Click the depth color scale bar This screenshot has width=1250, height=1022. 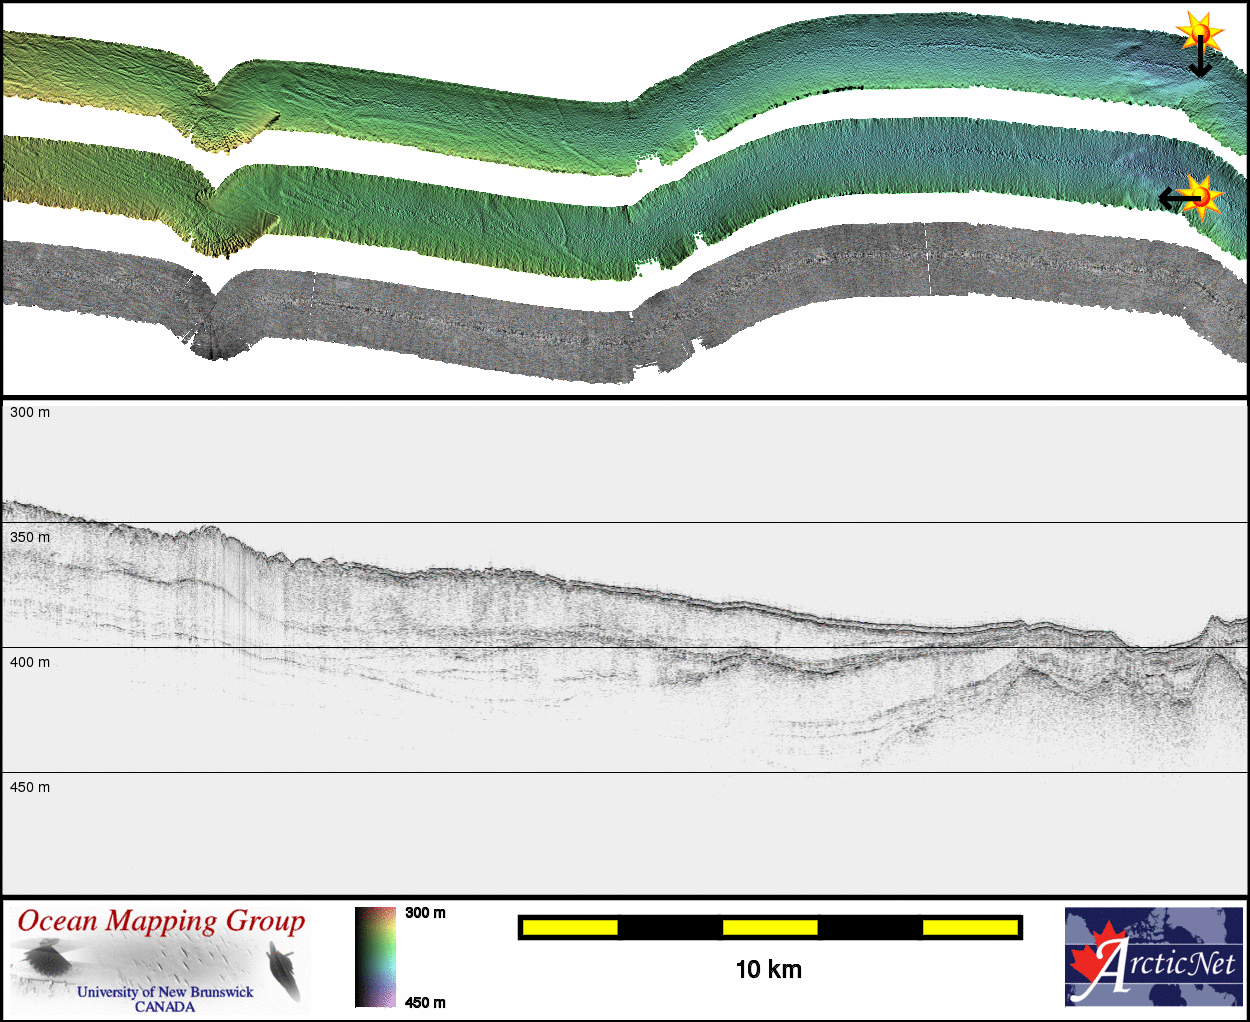(x=375, y=956)
